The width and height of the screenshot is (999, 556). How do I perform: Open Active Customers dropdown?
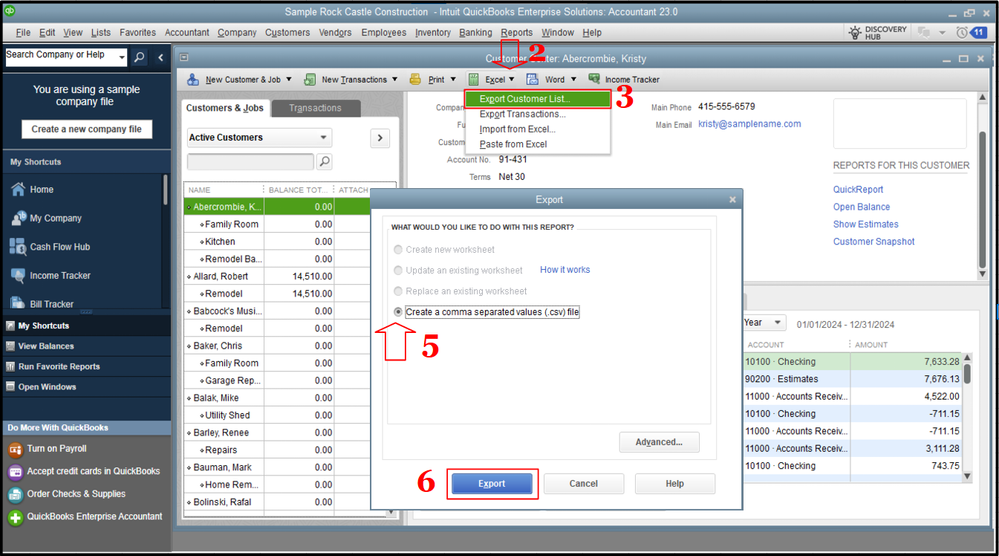tap(259, 138)
